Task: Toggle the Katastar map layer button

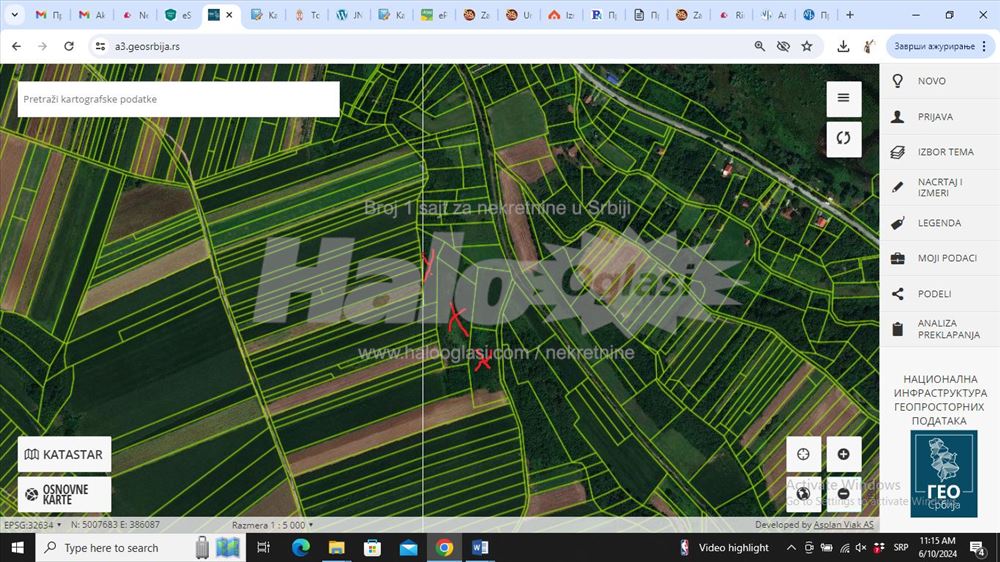Action: pyautogui.click(x=65, y=454)
